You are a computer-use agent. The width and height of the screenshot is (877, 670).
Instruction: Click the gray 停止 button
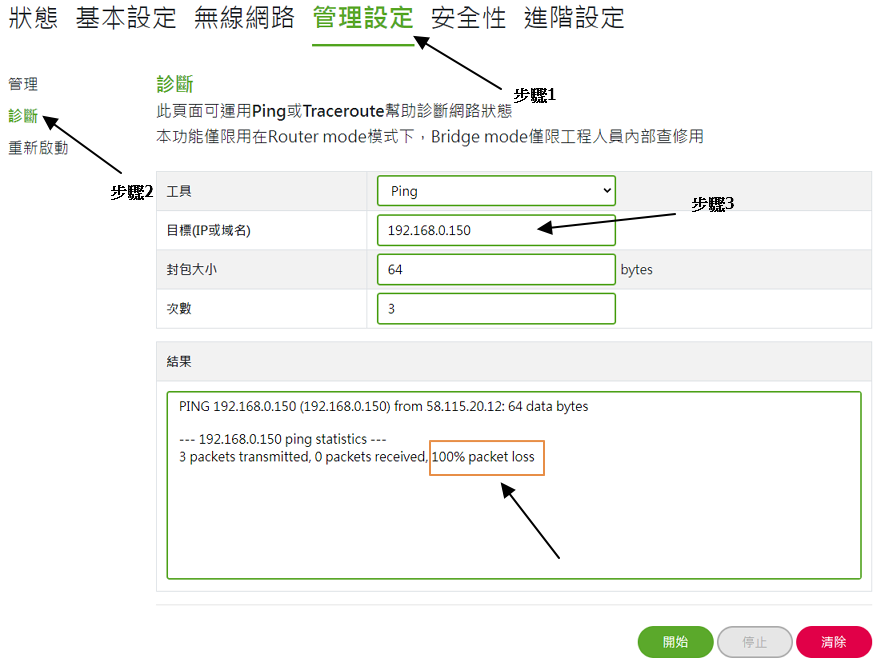[754, 642]
